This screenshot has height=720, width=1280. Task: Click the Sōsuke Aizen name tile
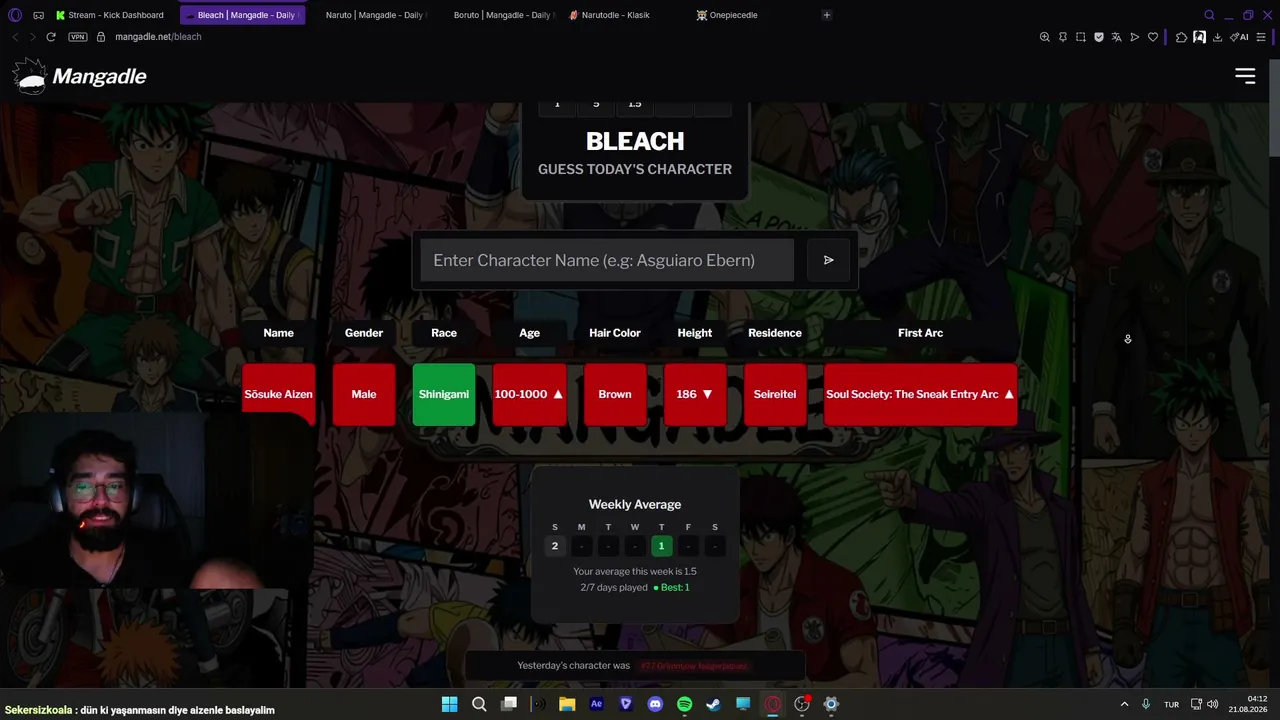(x=278, y=394)
